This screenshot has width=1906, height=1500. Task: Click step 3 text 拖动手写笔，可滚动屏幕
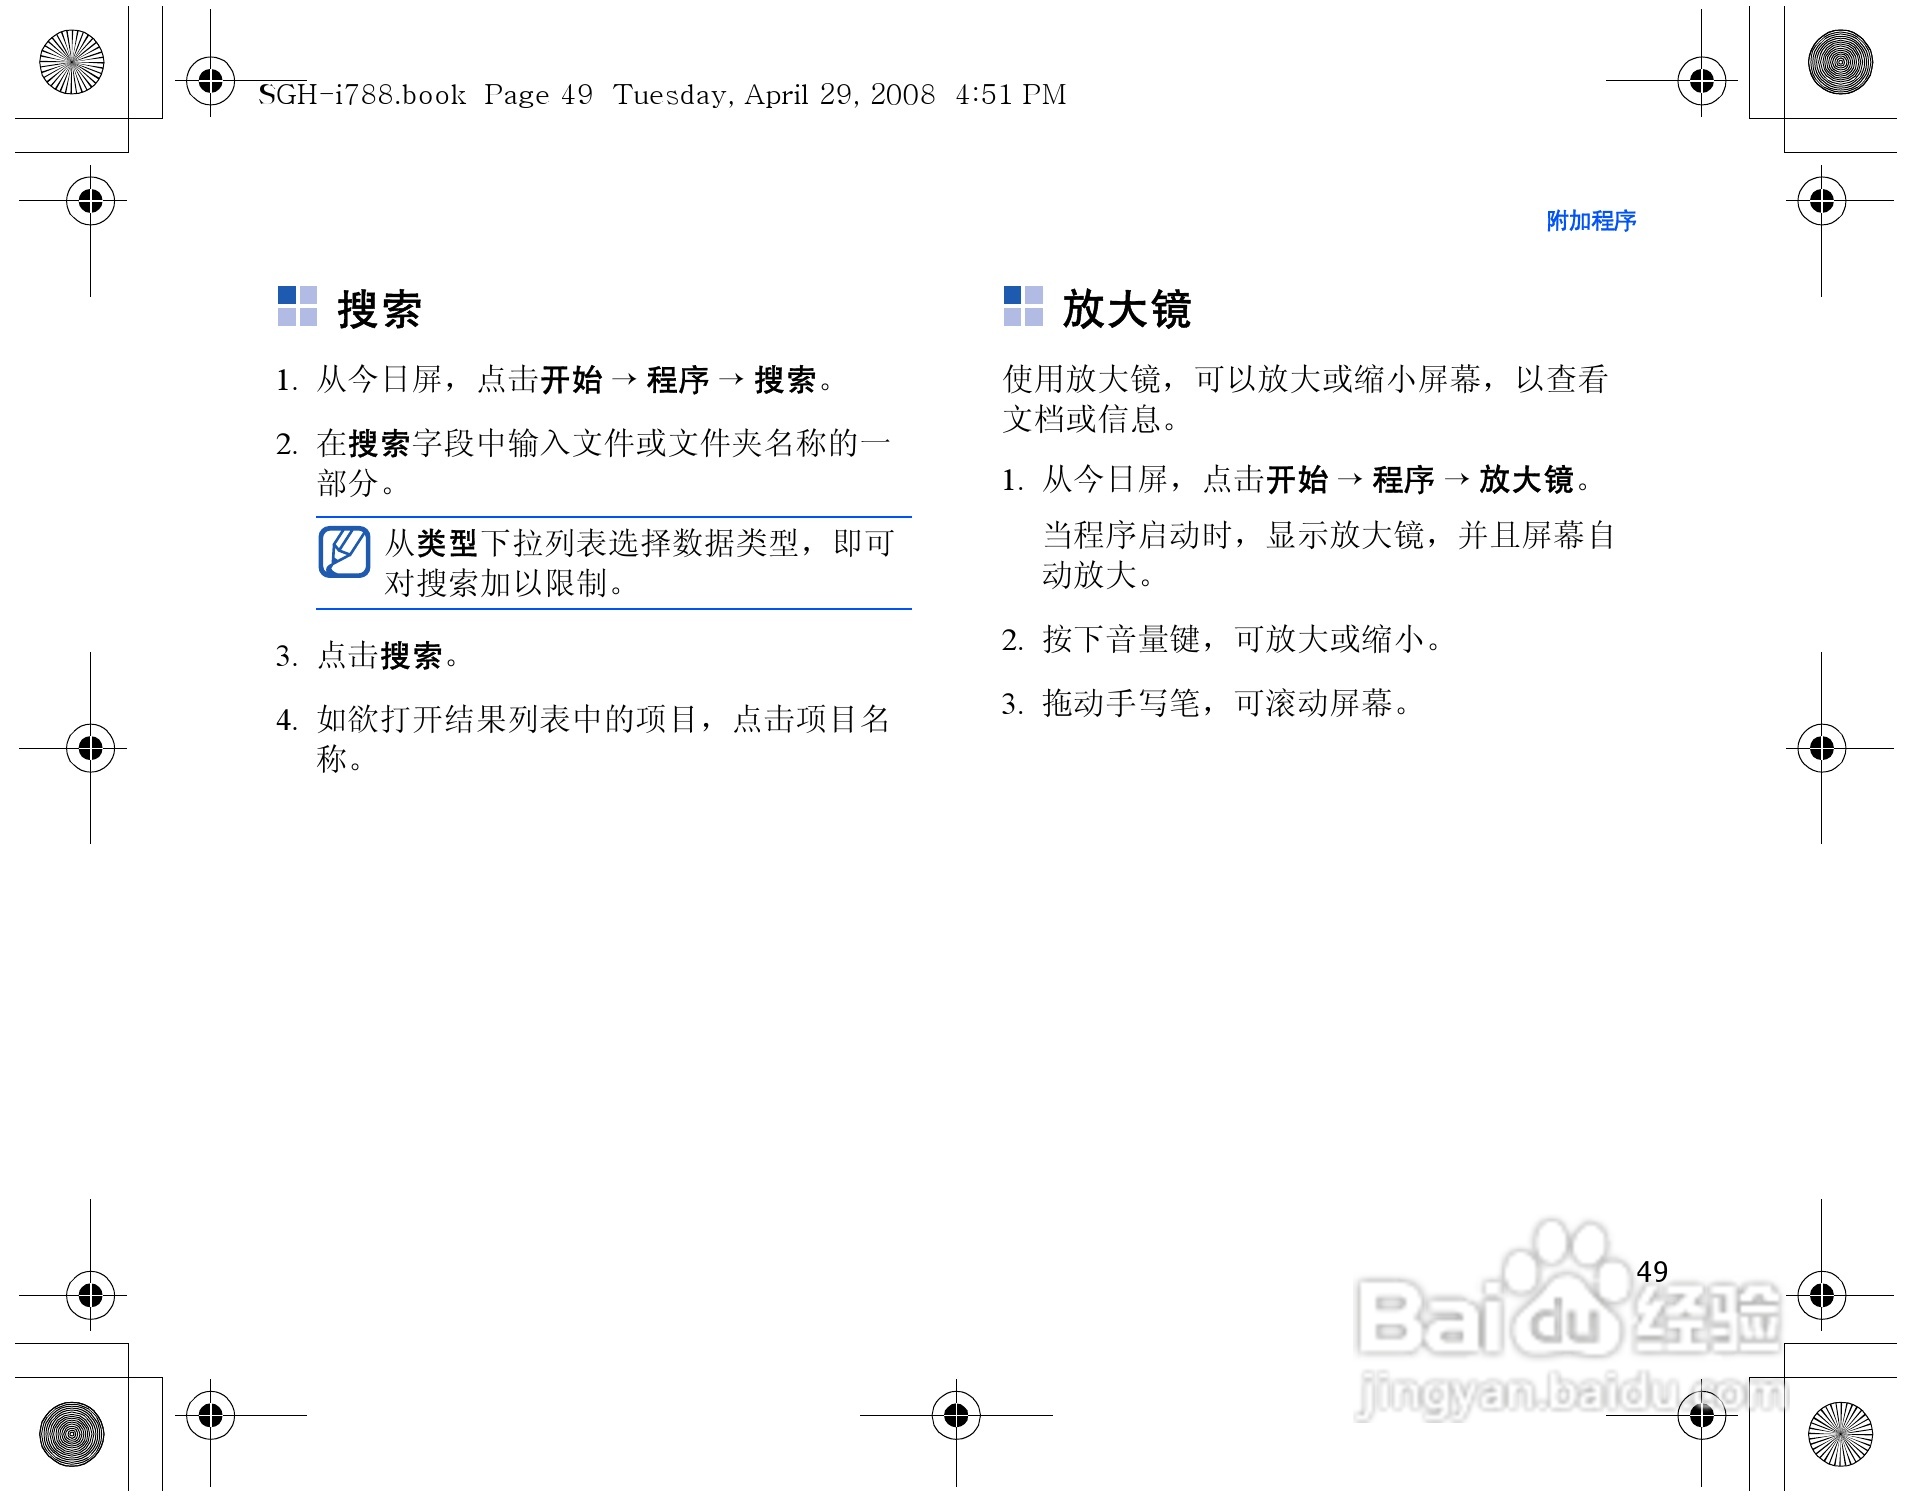coord(1207,703)
